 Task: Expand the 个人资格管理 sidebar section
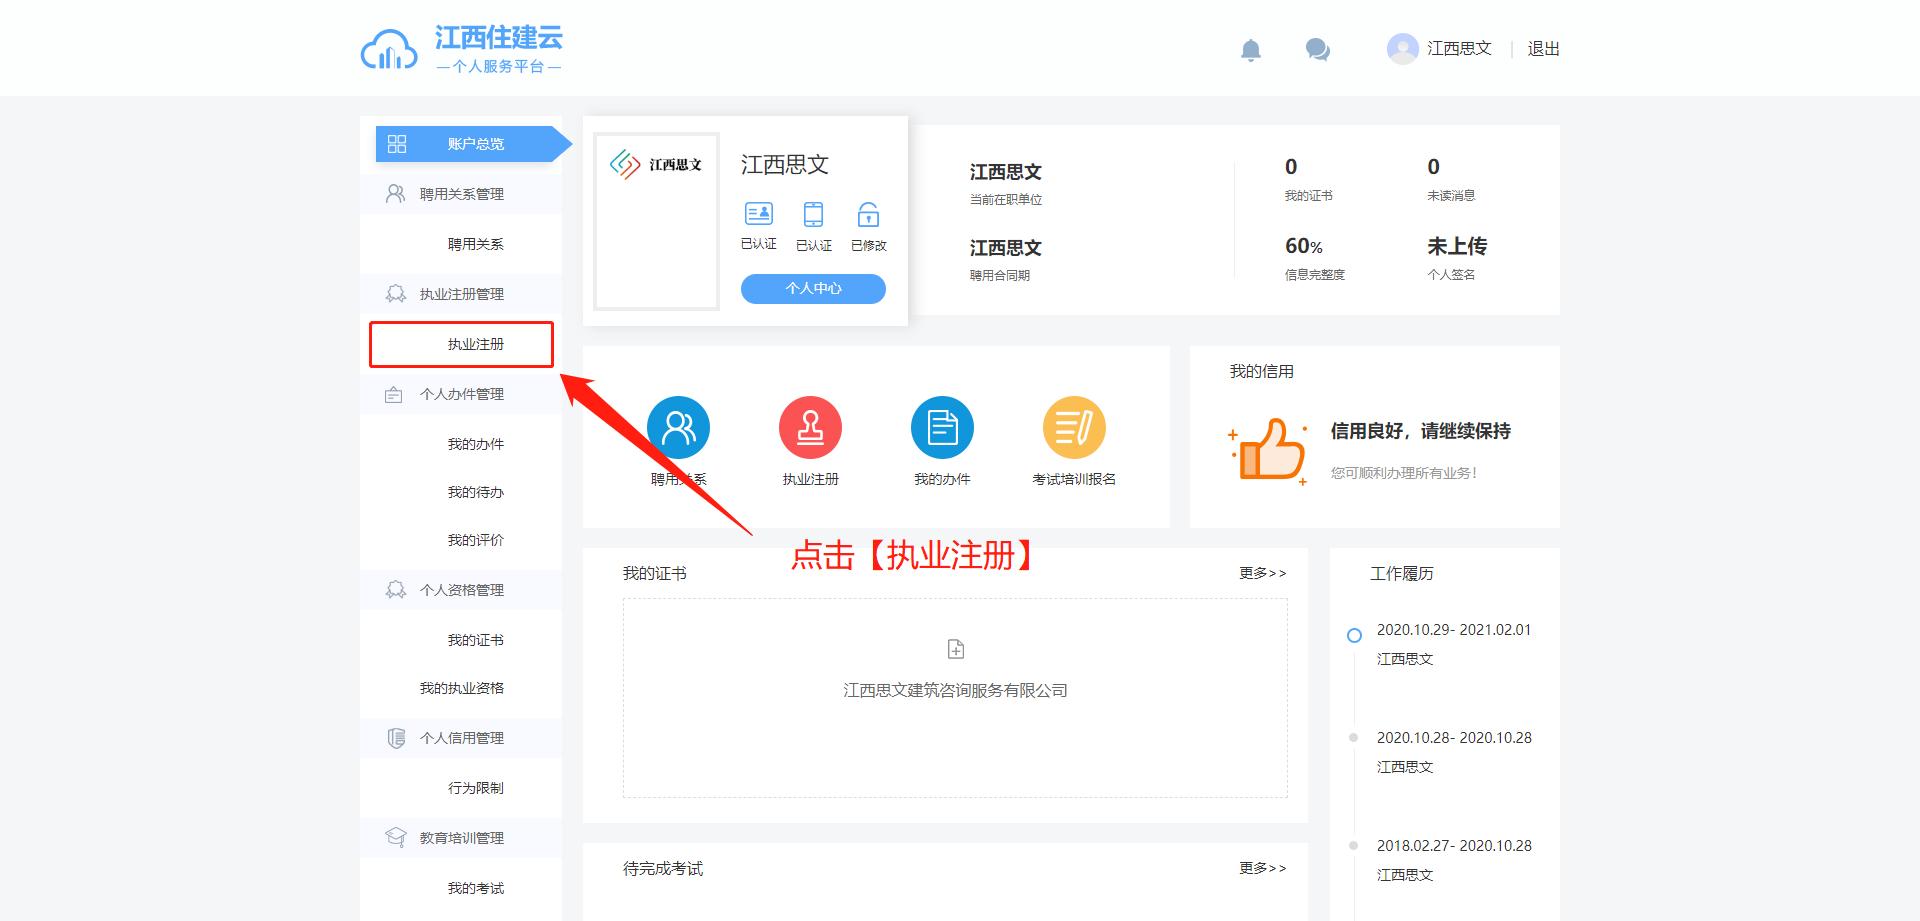pos(461,590)
